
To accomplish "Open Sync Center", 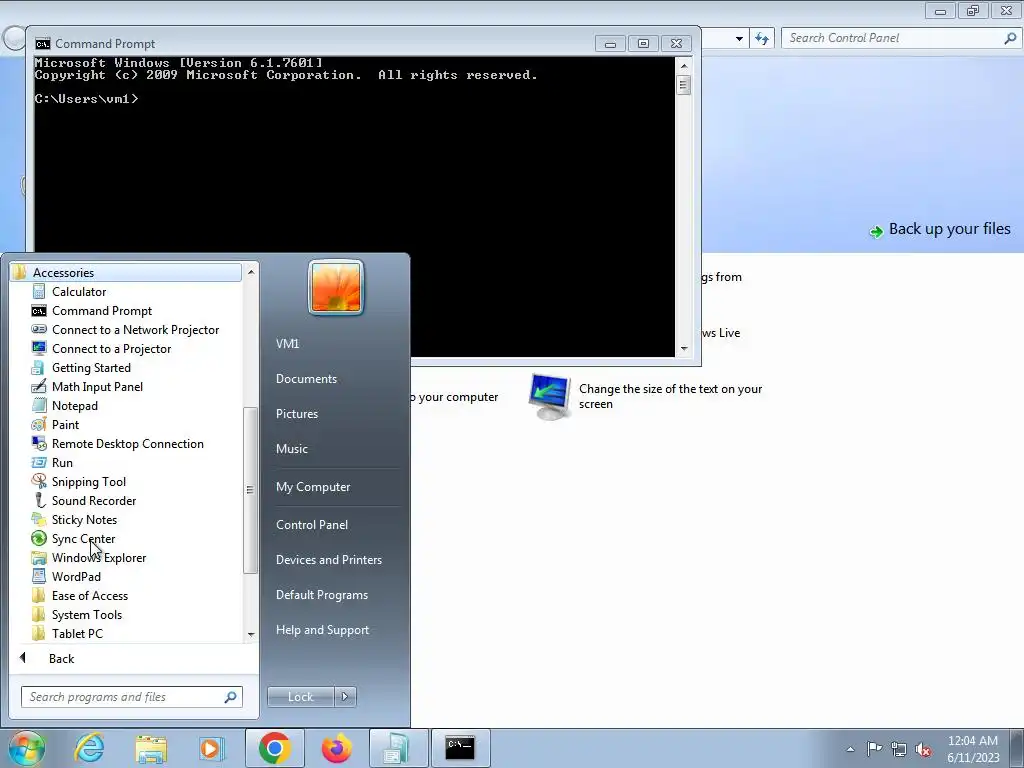I will [83, 538].
